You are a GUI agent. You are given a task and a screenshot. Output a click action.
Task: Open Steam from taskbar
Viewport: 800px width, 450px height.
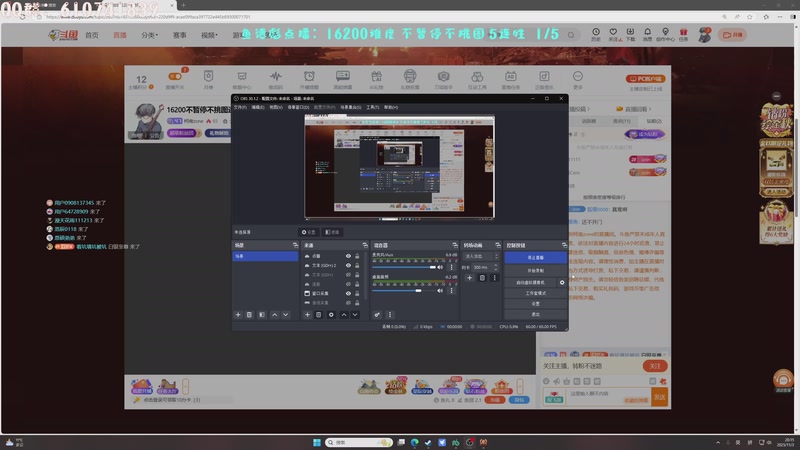pyautogui.click(x=428, y=442)
